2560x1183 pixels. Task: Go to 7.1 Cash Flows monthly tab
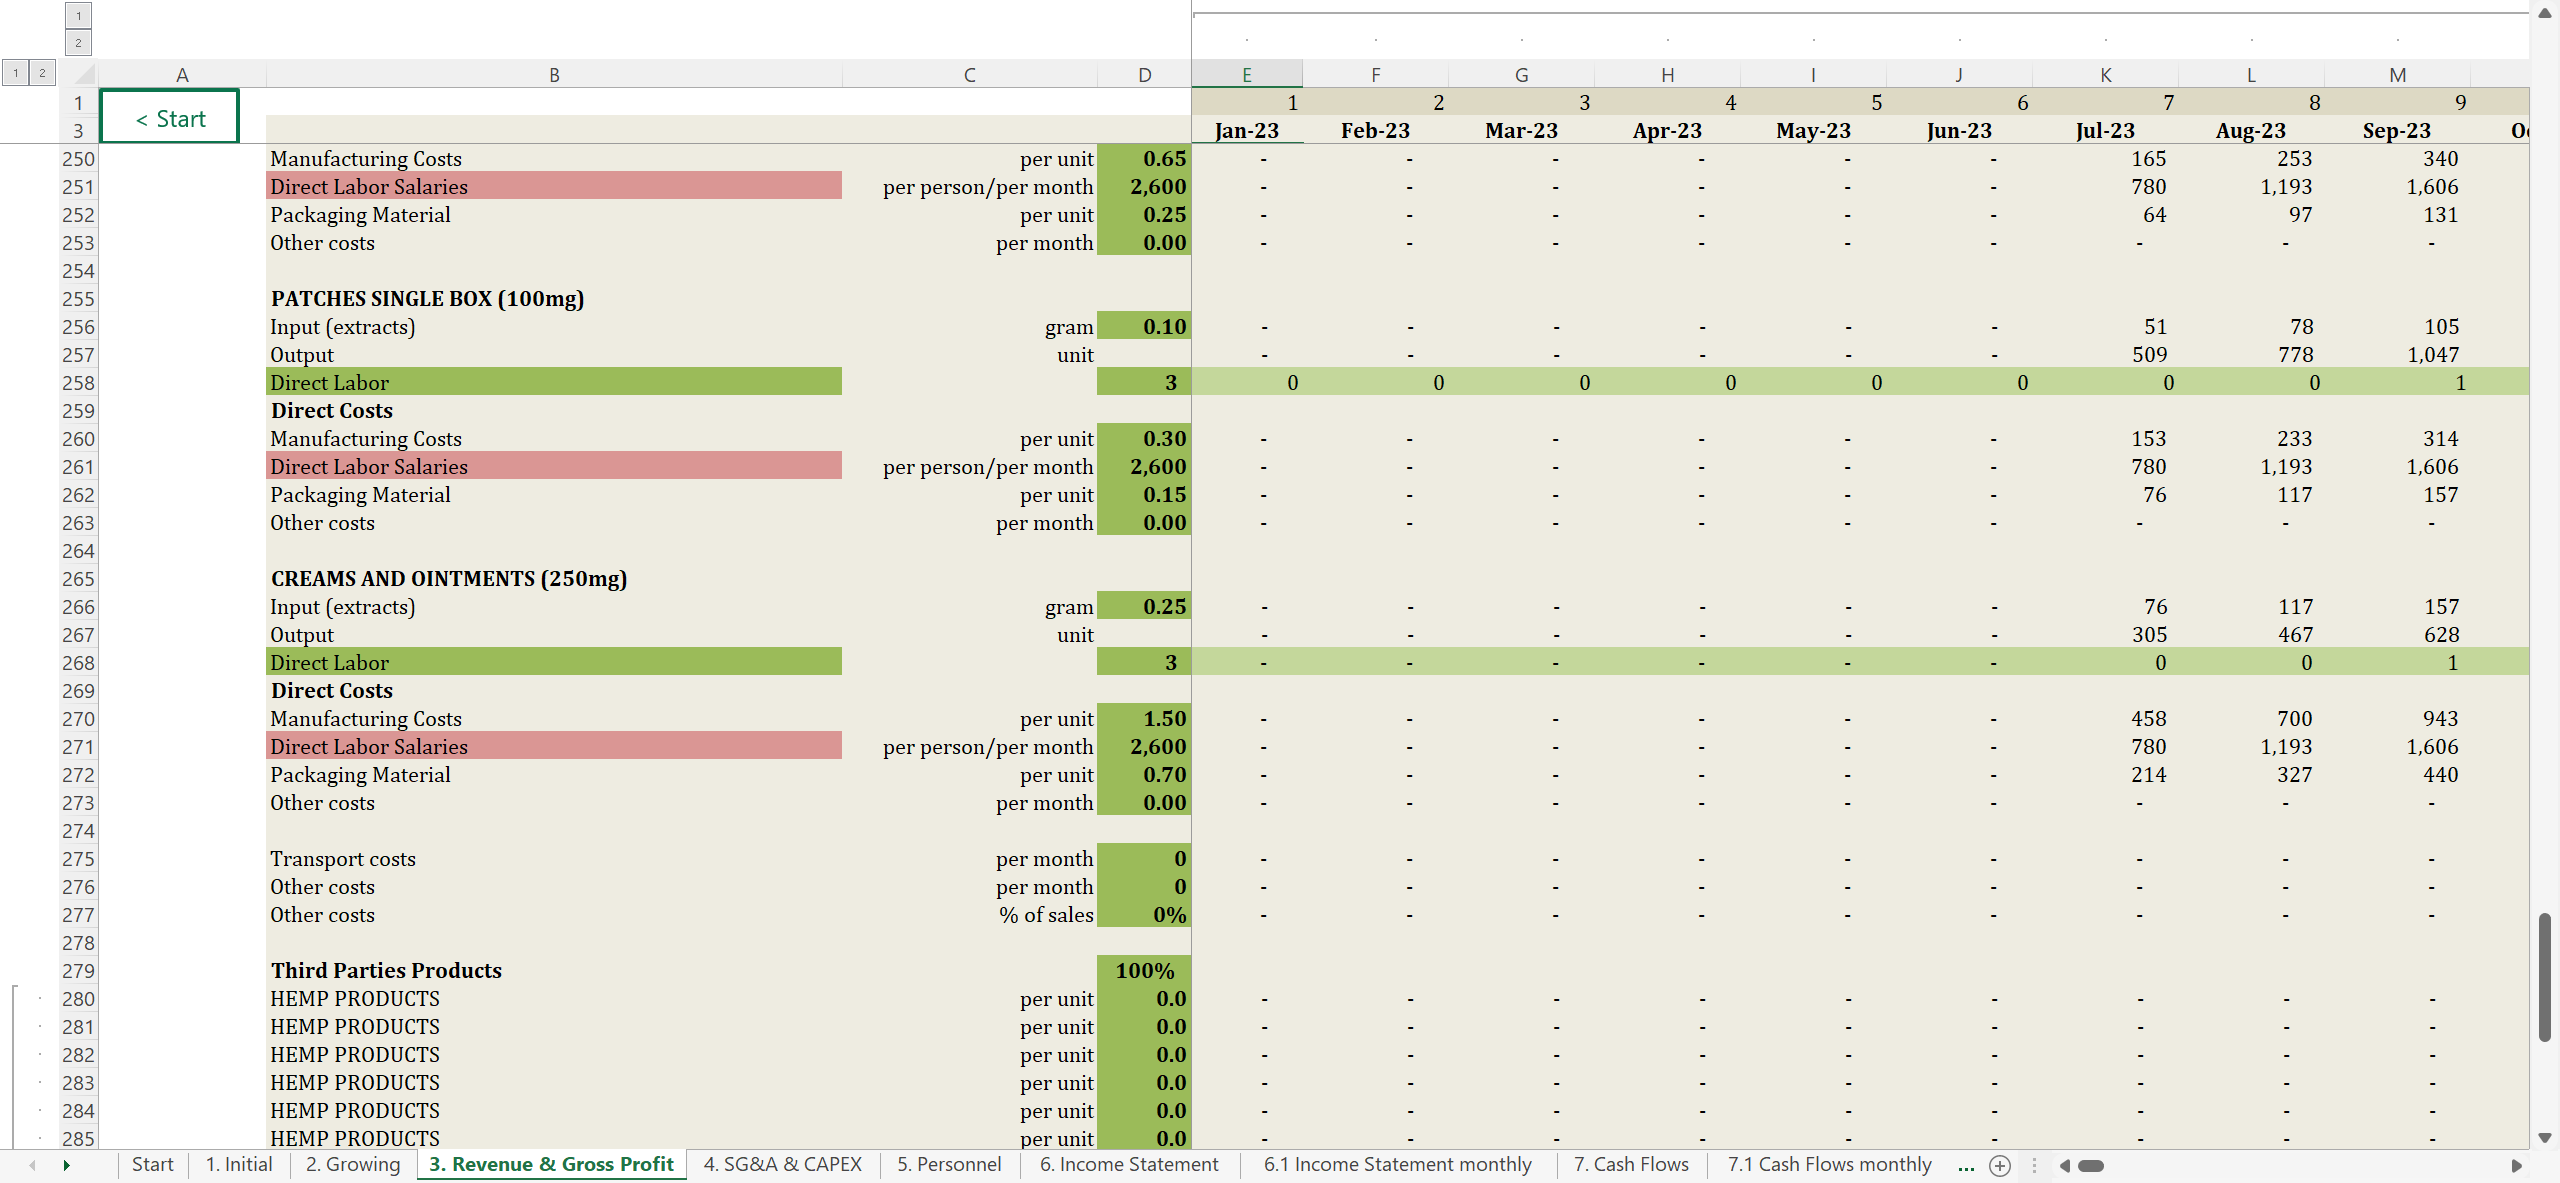[1829, 1164]
